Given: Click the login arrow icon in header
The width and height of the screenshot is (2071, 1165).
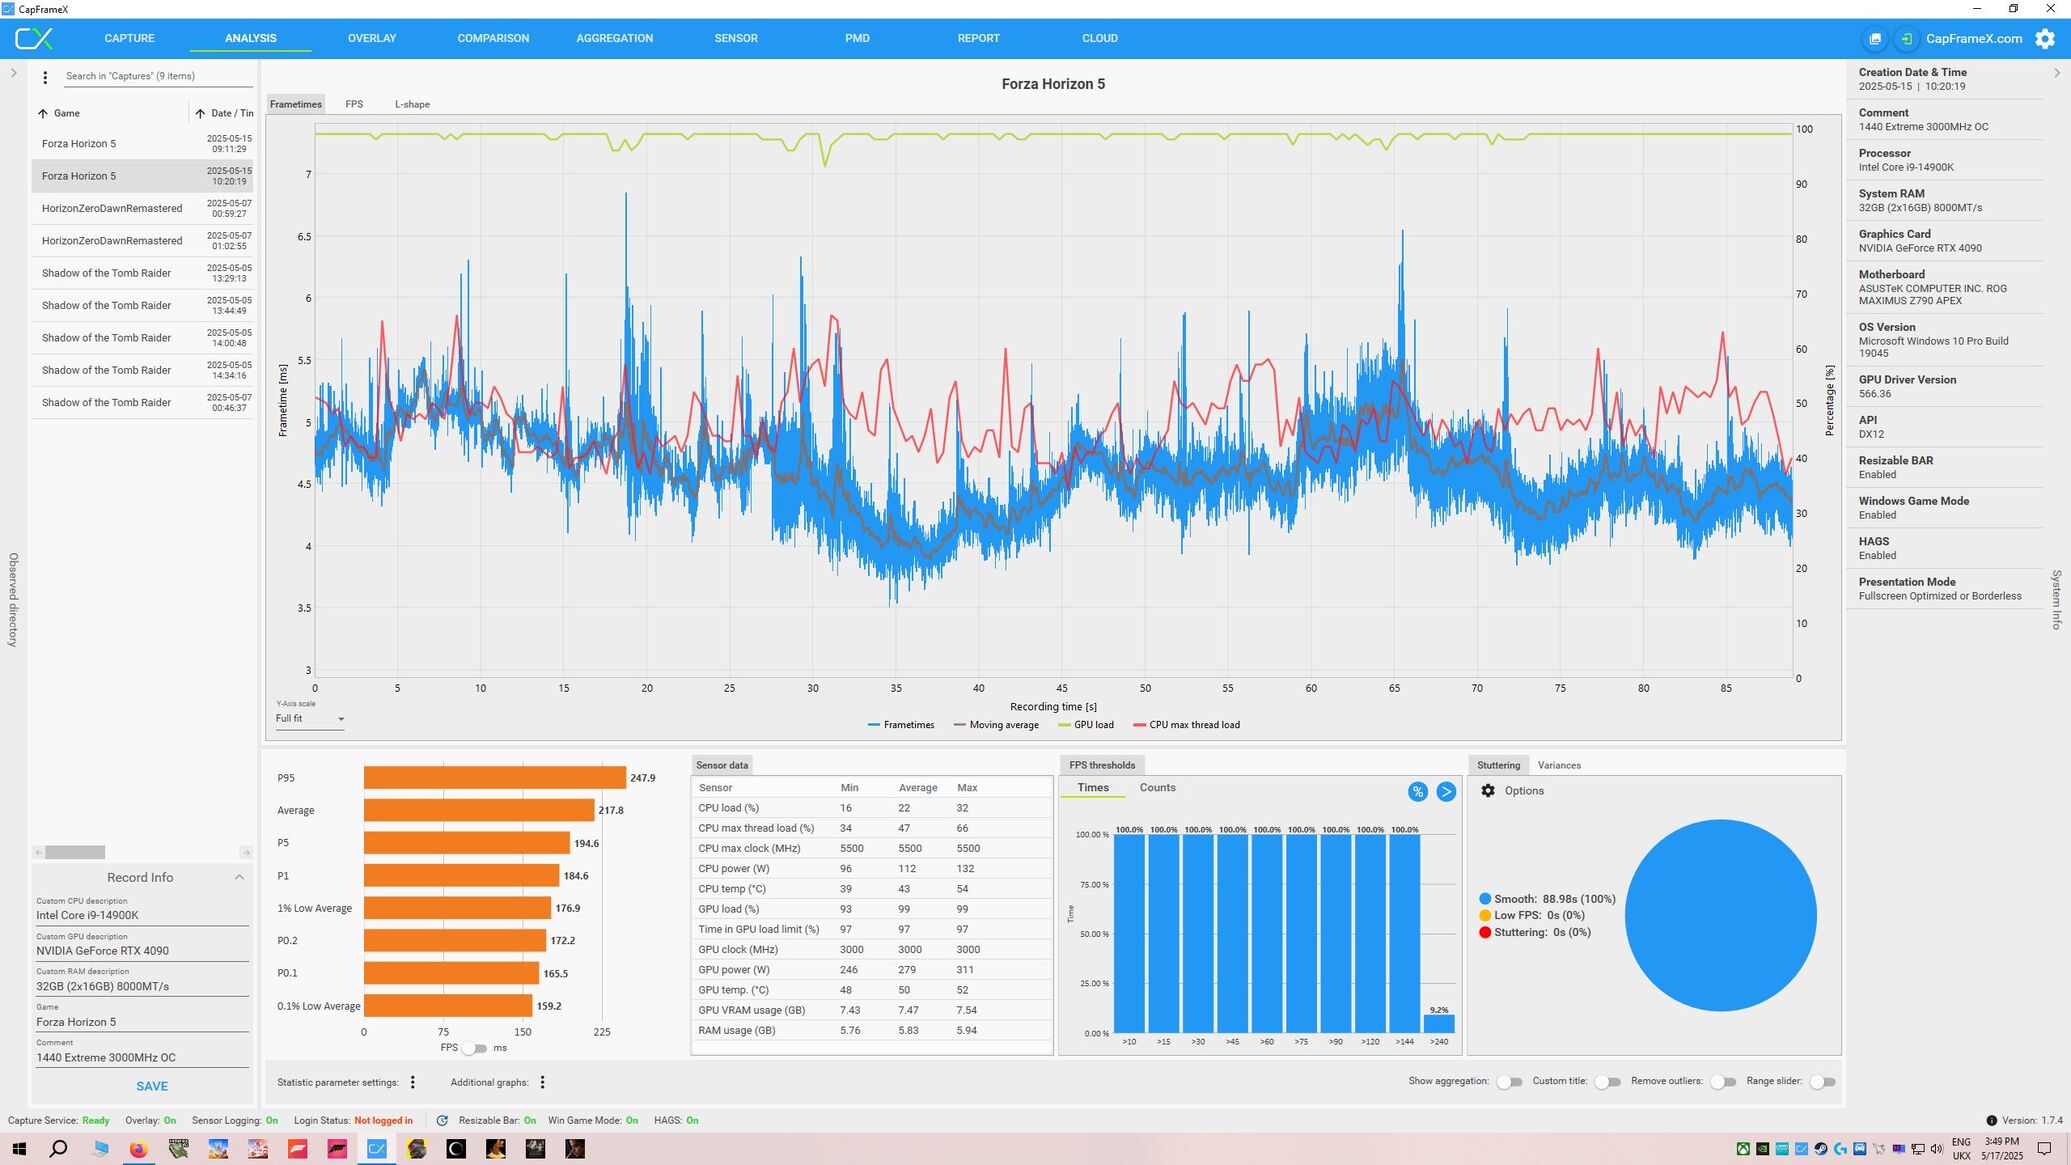Looking at the screenshot, I should click(1907, 39).
